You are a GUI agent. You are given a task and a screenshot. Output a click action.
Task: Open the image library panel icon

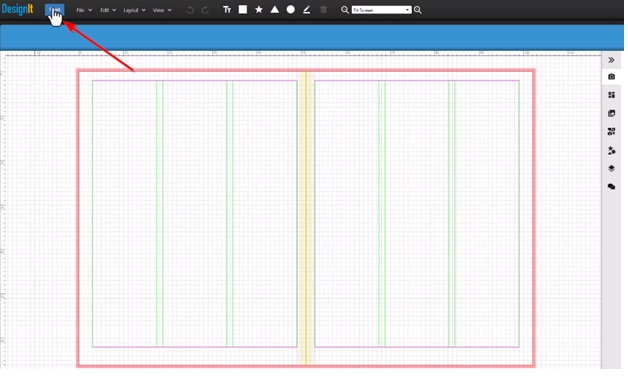612,113
